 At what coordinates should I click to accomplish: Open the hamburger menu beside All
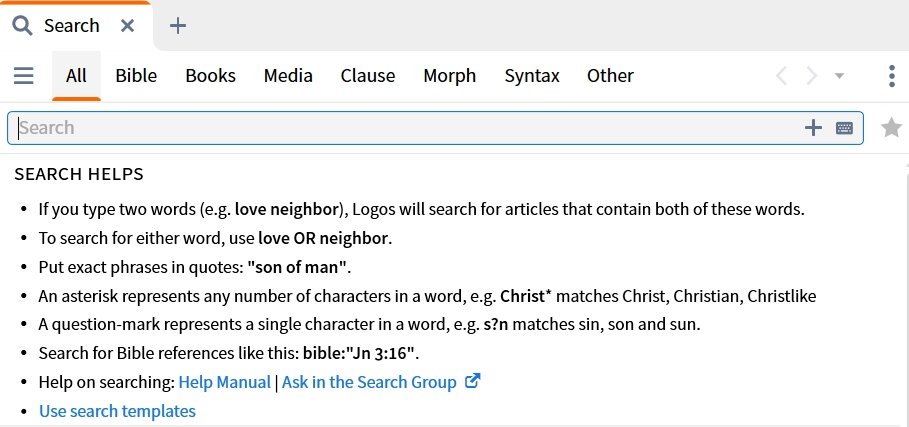24,76
